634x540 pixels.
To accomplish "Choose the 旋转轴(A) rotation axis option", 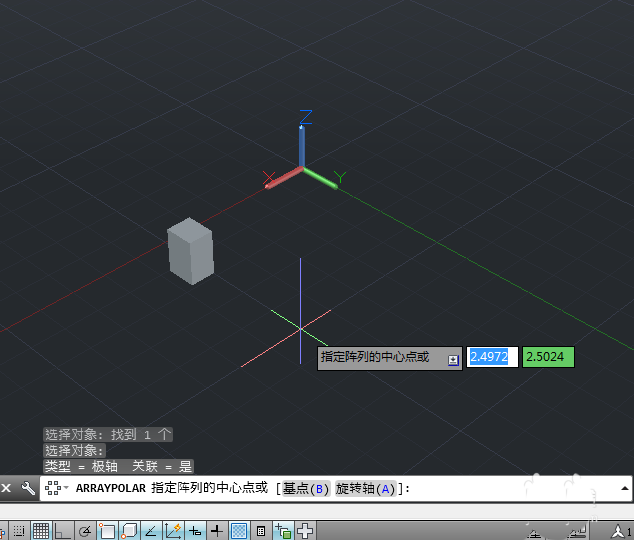I will [365, 488].
